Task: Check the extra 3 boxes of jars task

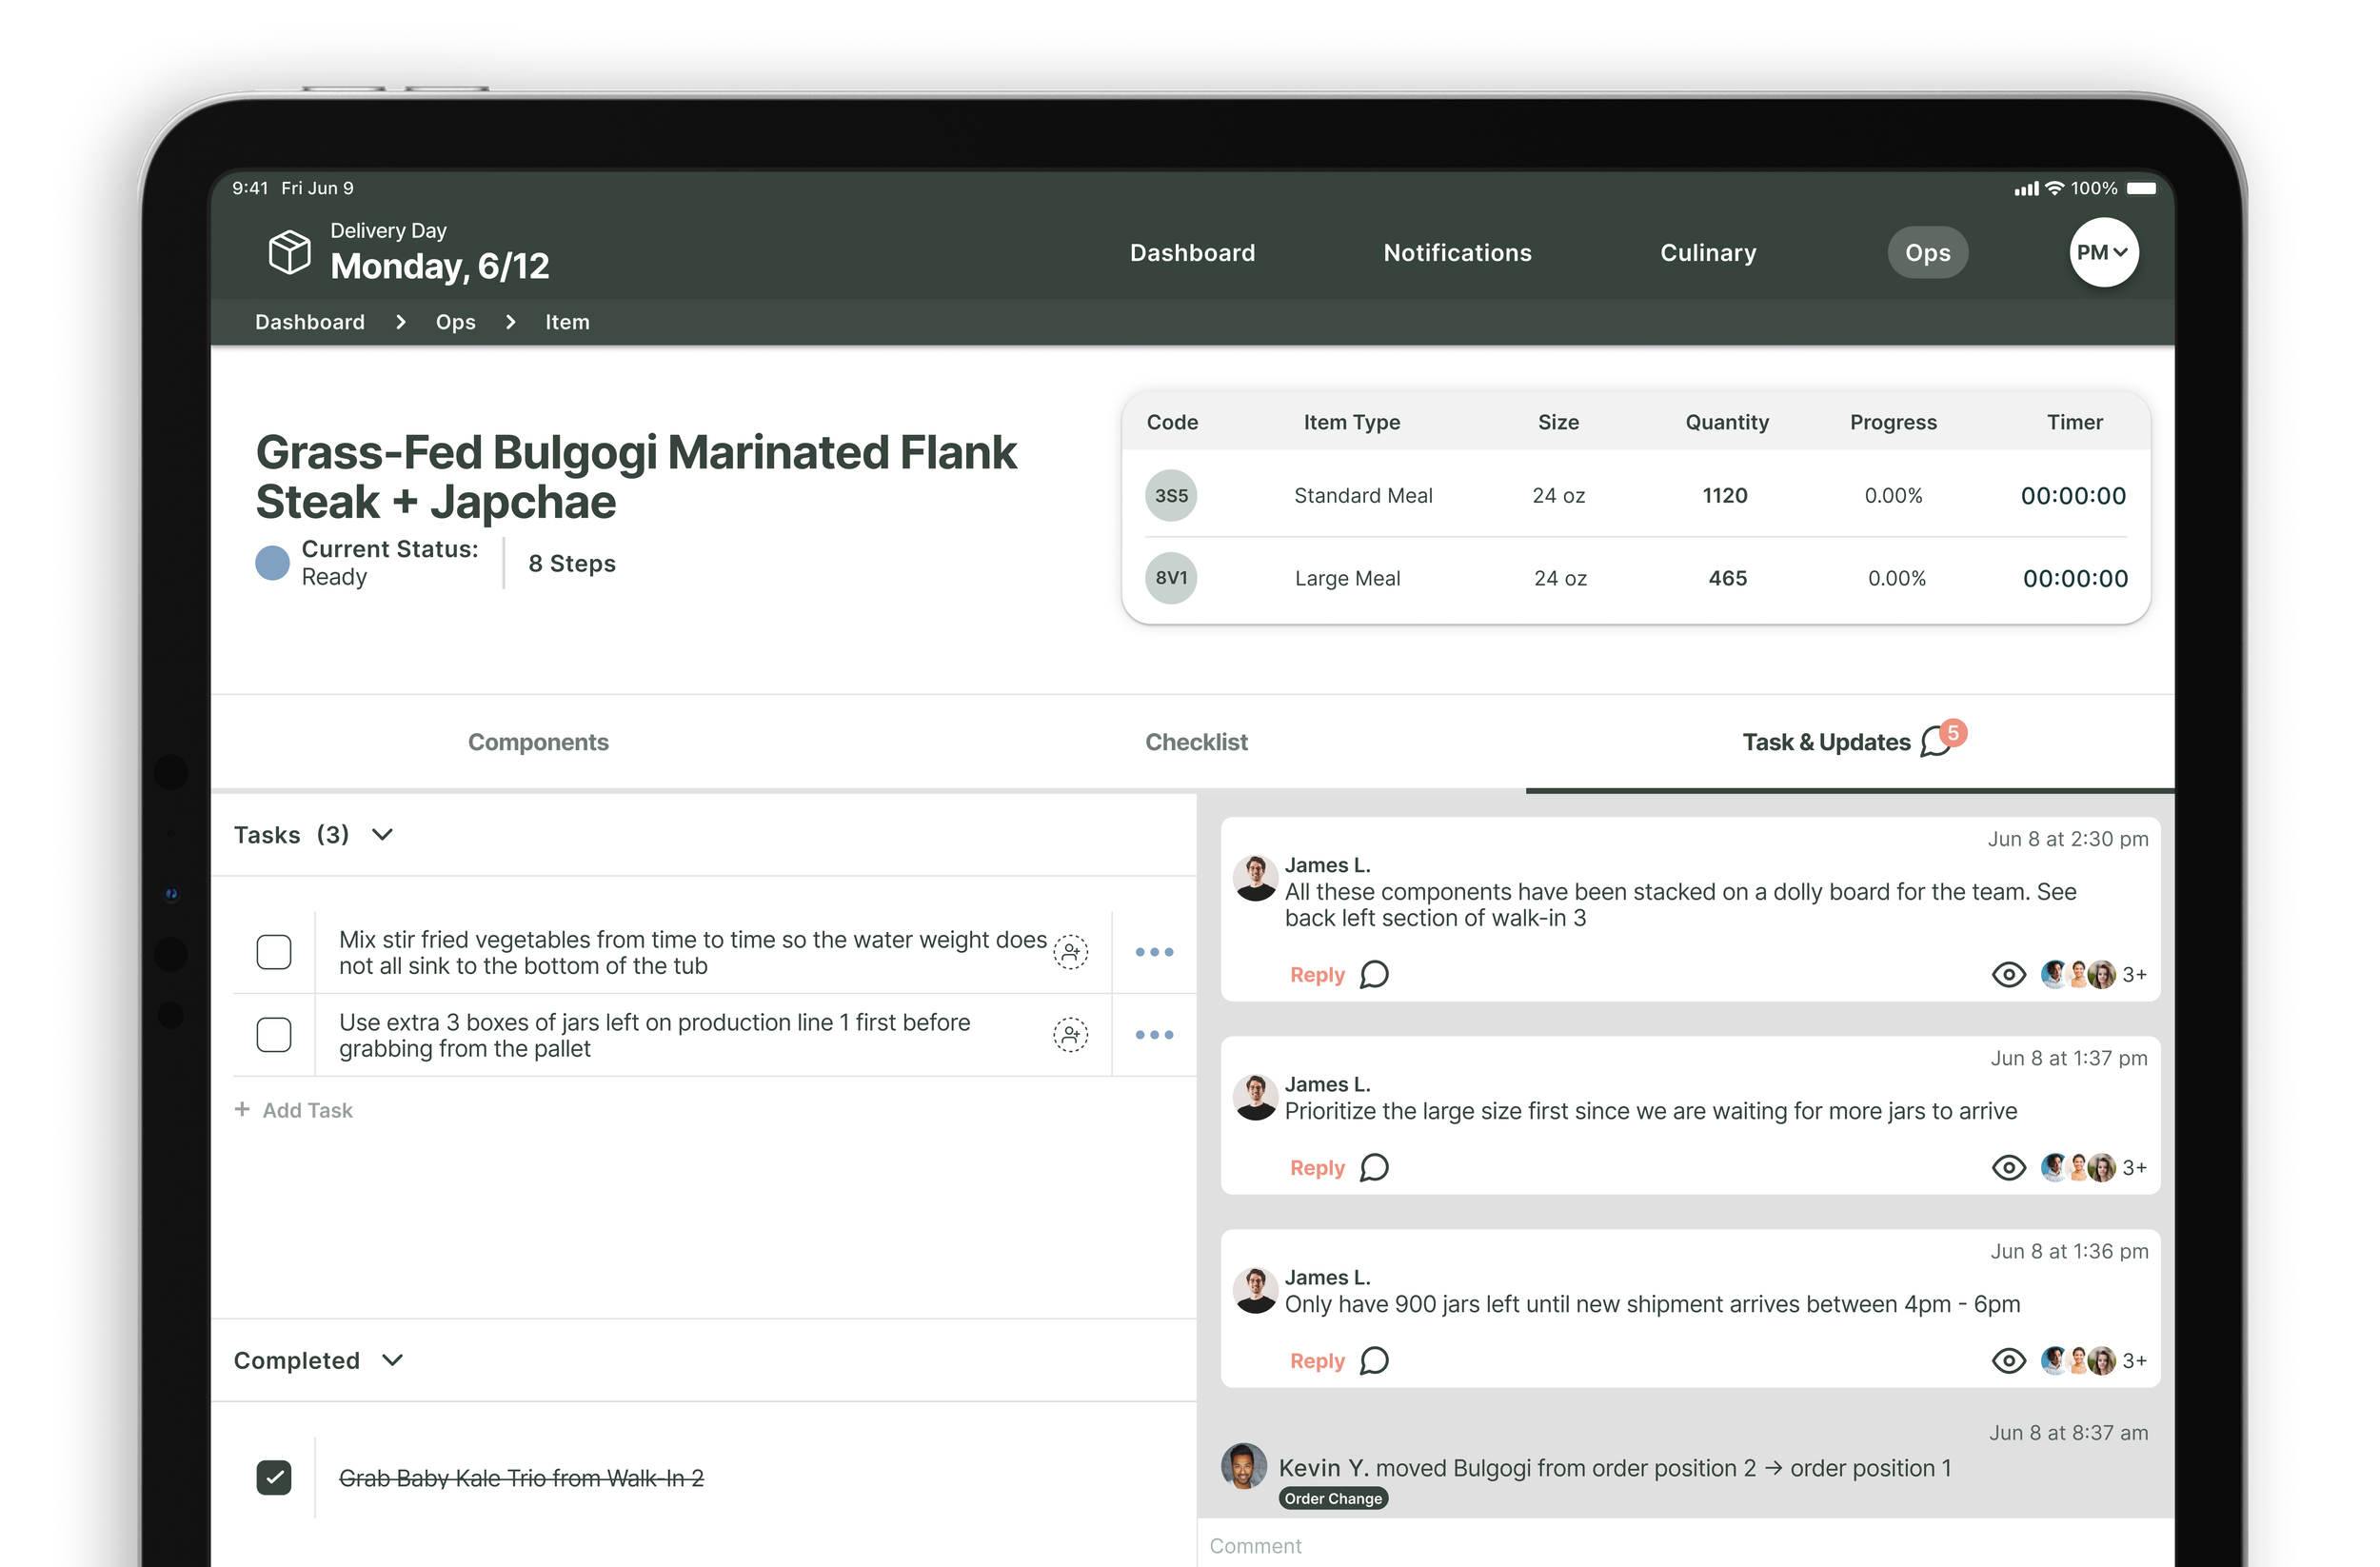Action: 274,1035
